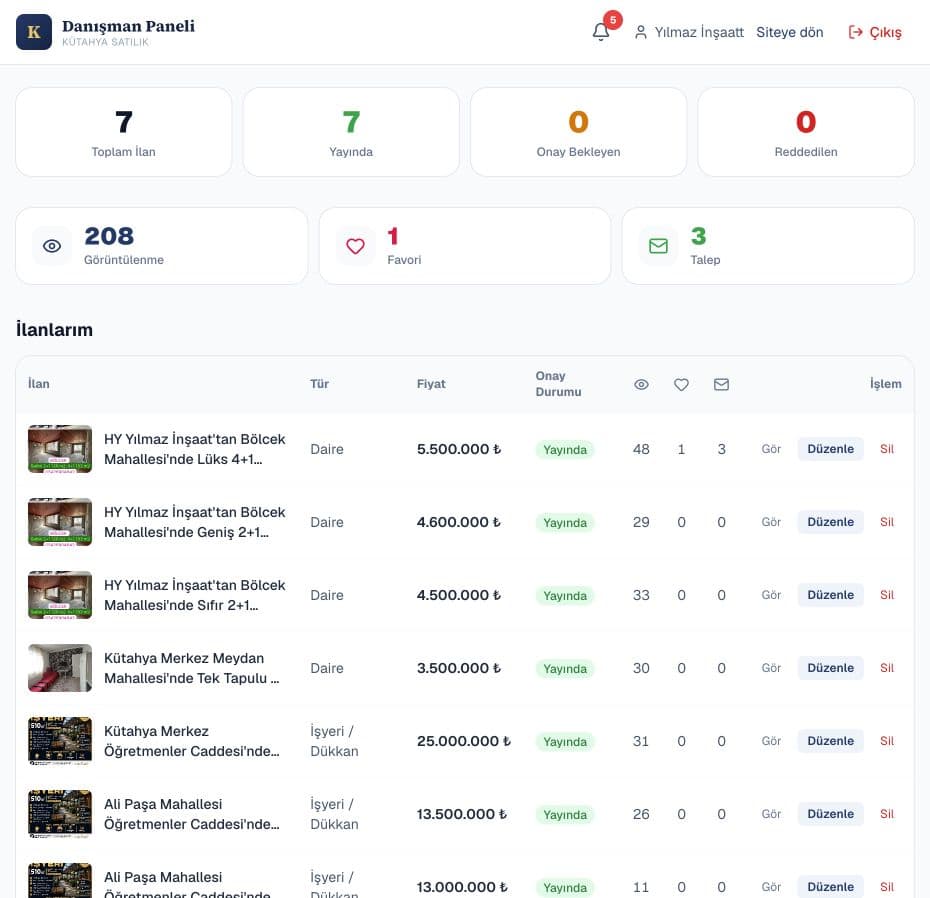Screen dimensions: 930x898
Task: Click the Tür column header
Action: coord(319,384)
